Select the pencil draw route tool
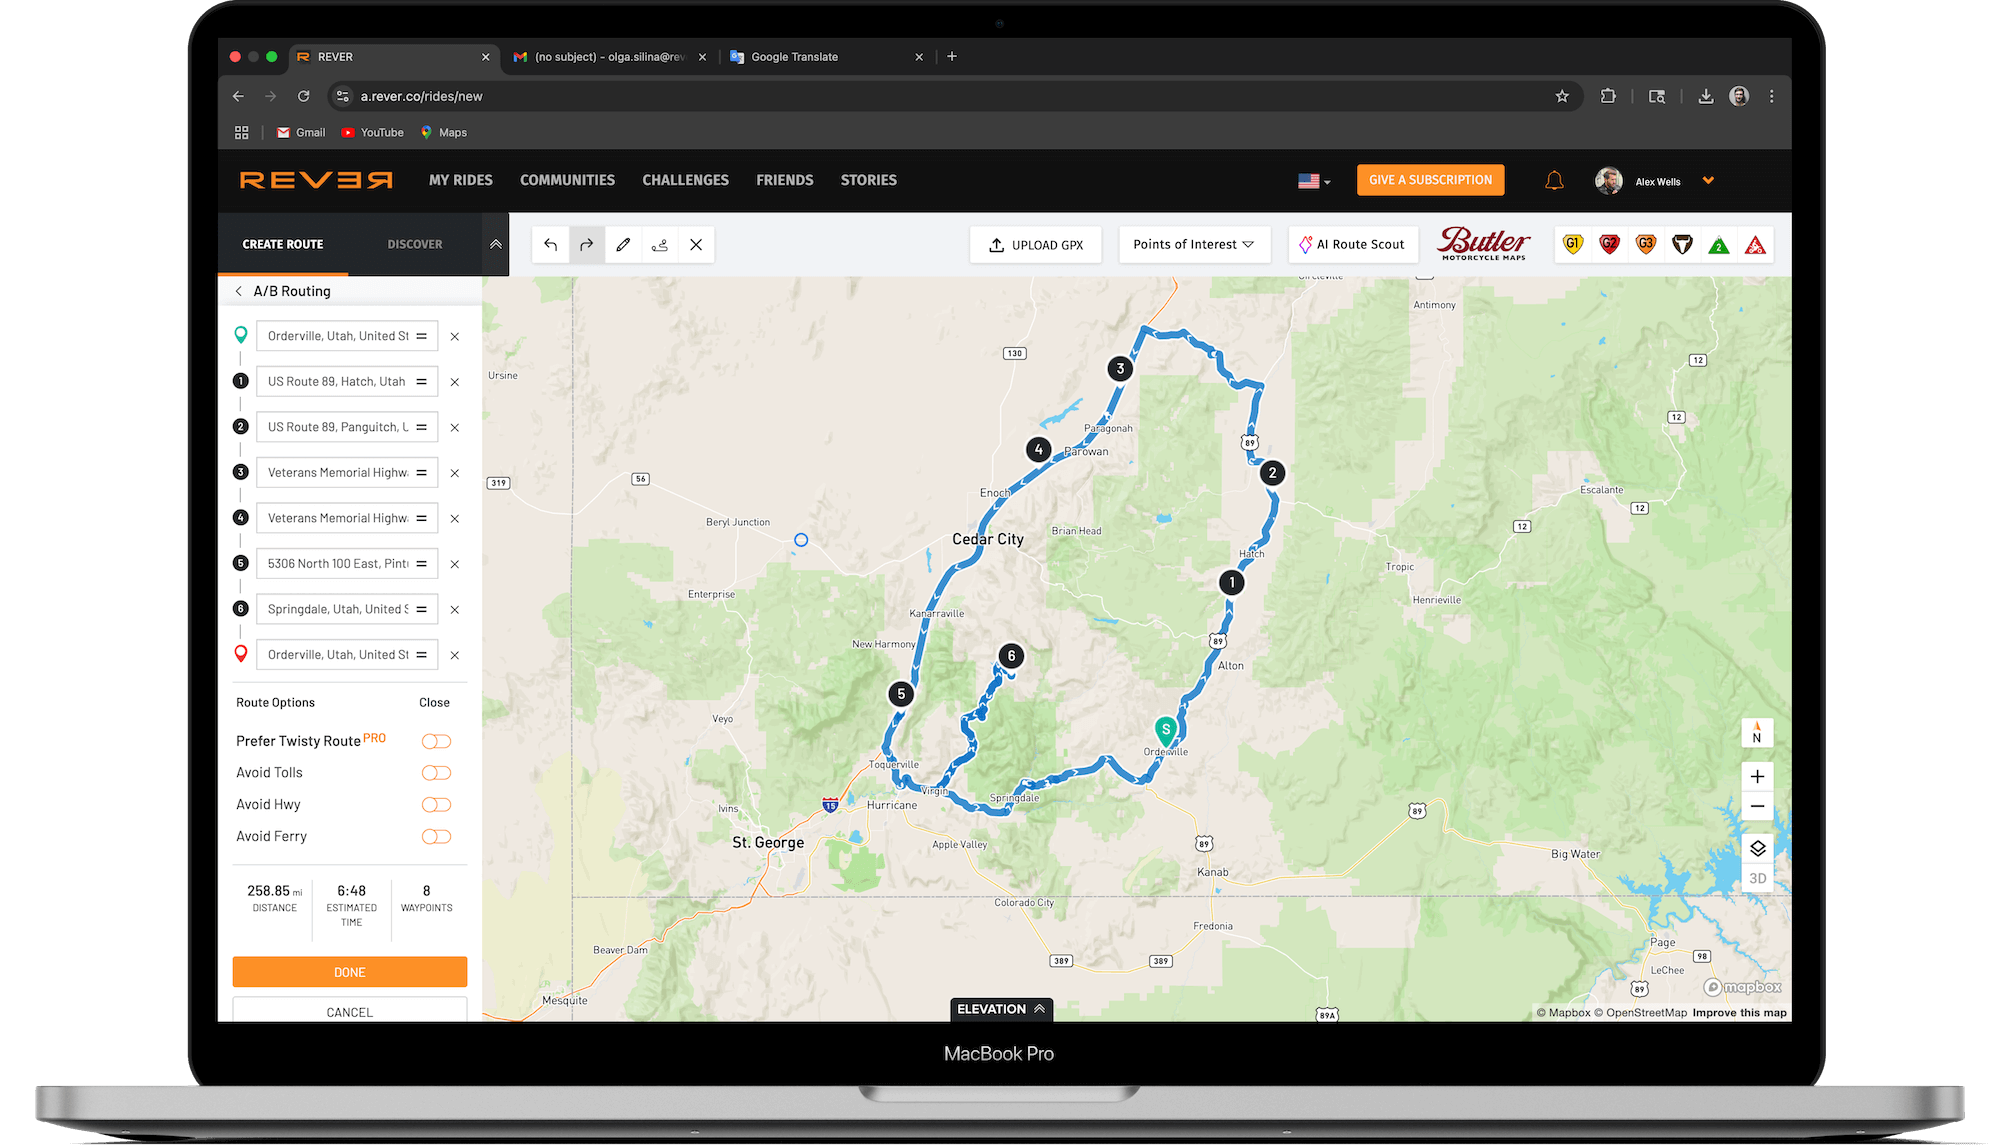The width and height of the screenshot is (2000, 1146). coord(623,245)
